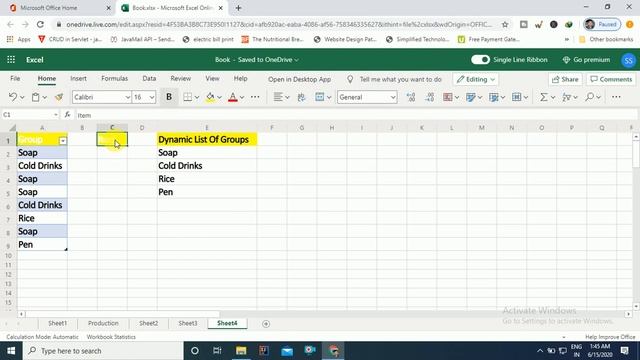This screenshot has height=360, width=640.
Task: Click the Share button
Action: 565,80
